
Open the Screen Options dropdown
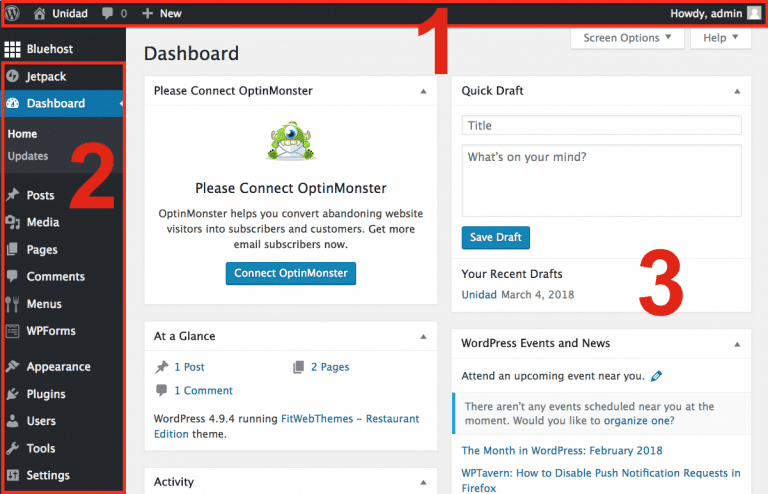tap(628, 38)
